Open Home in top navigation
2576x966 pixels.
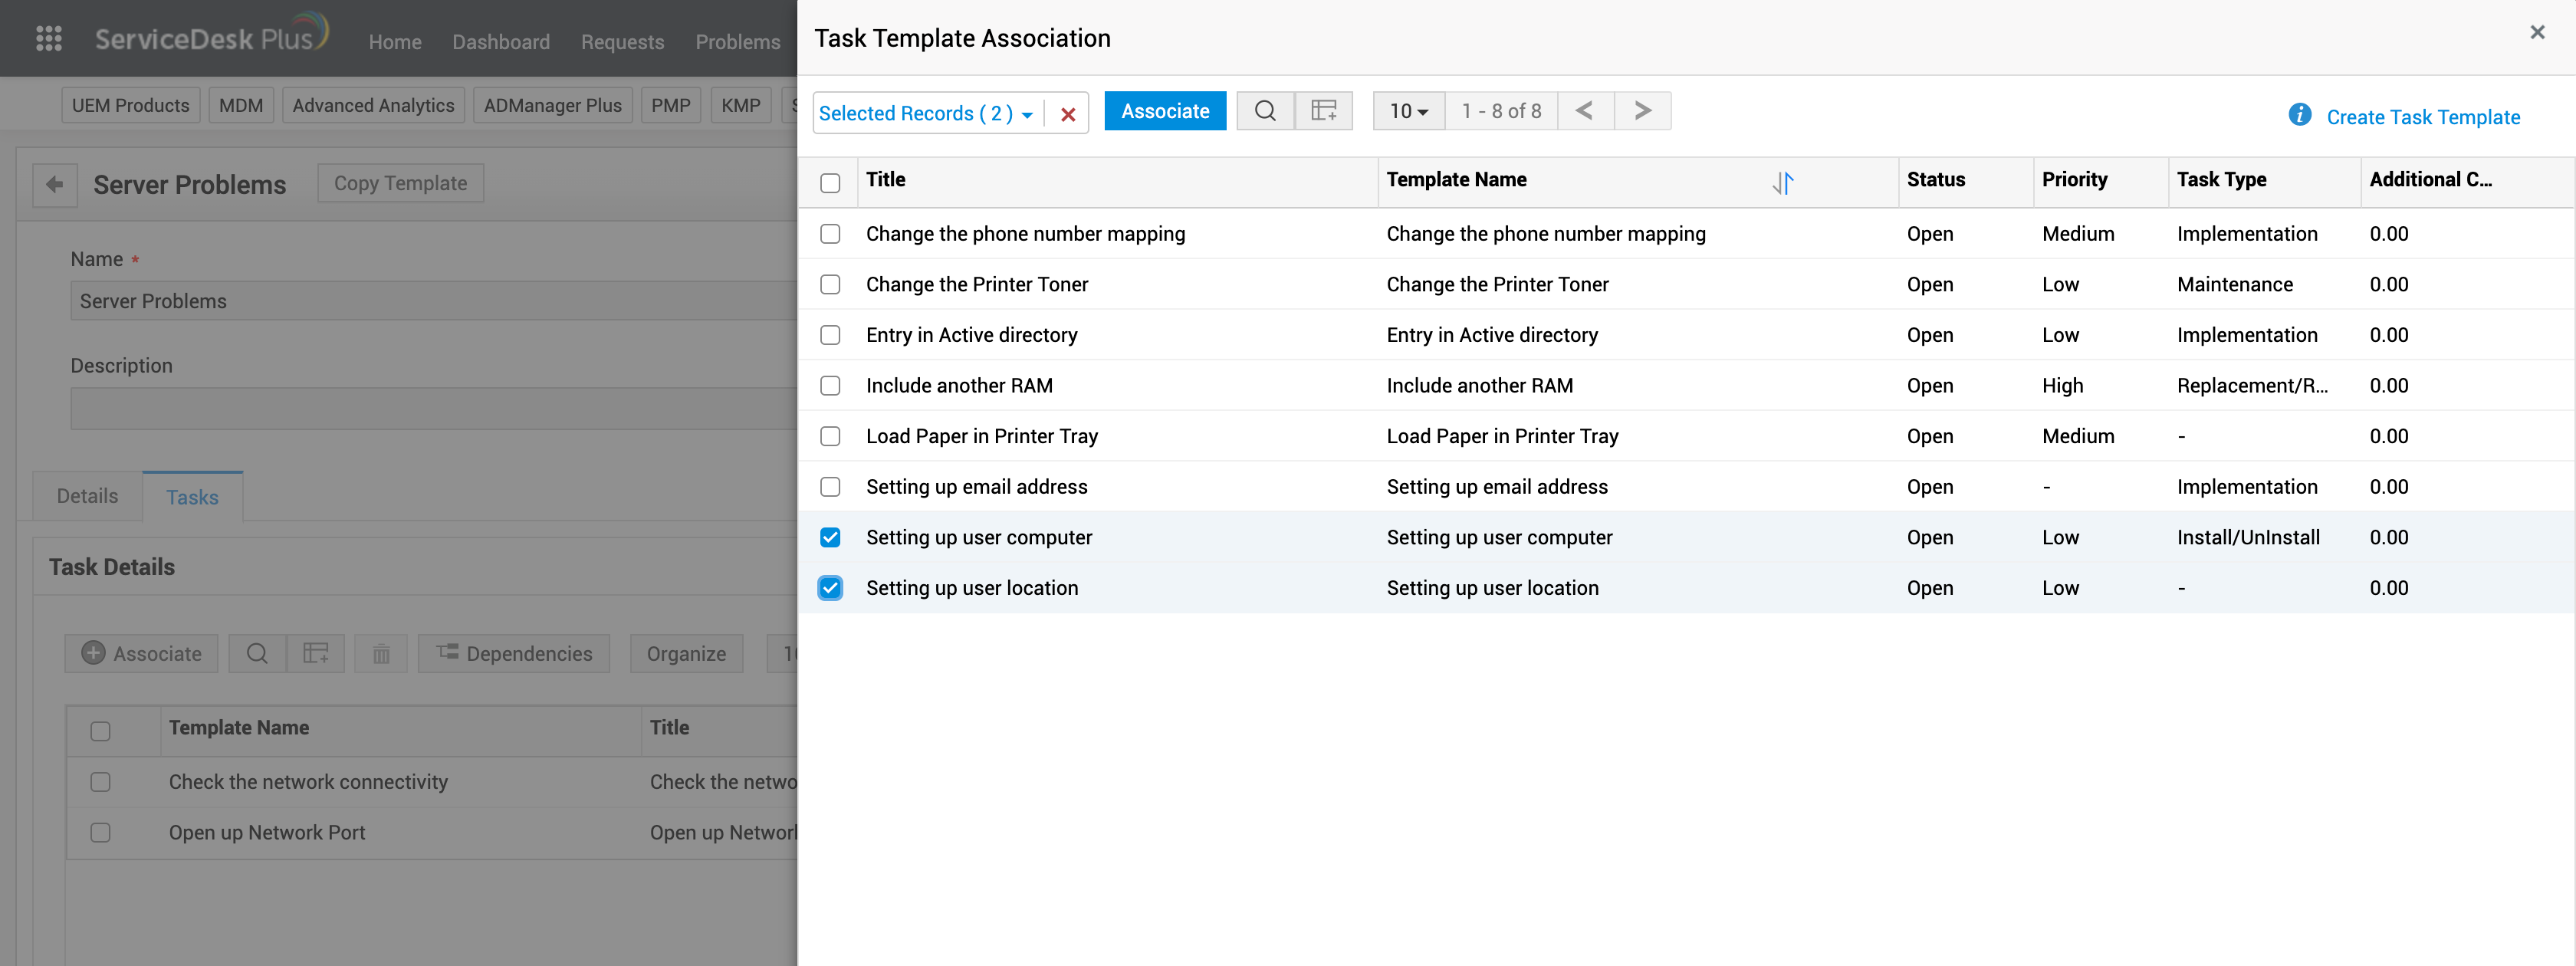pyautogui.click(x=395, y=42)
